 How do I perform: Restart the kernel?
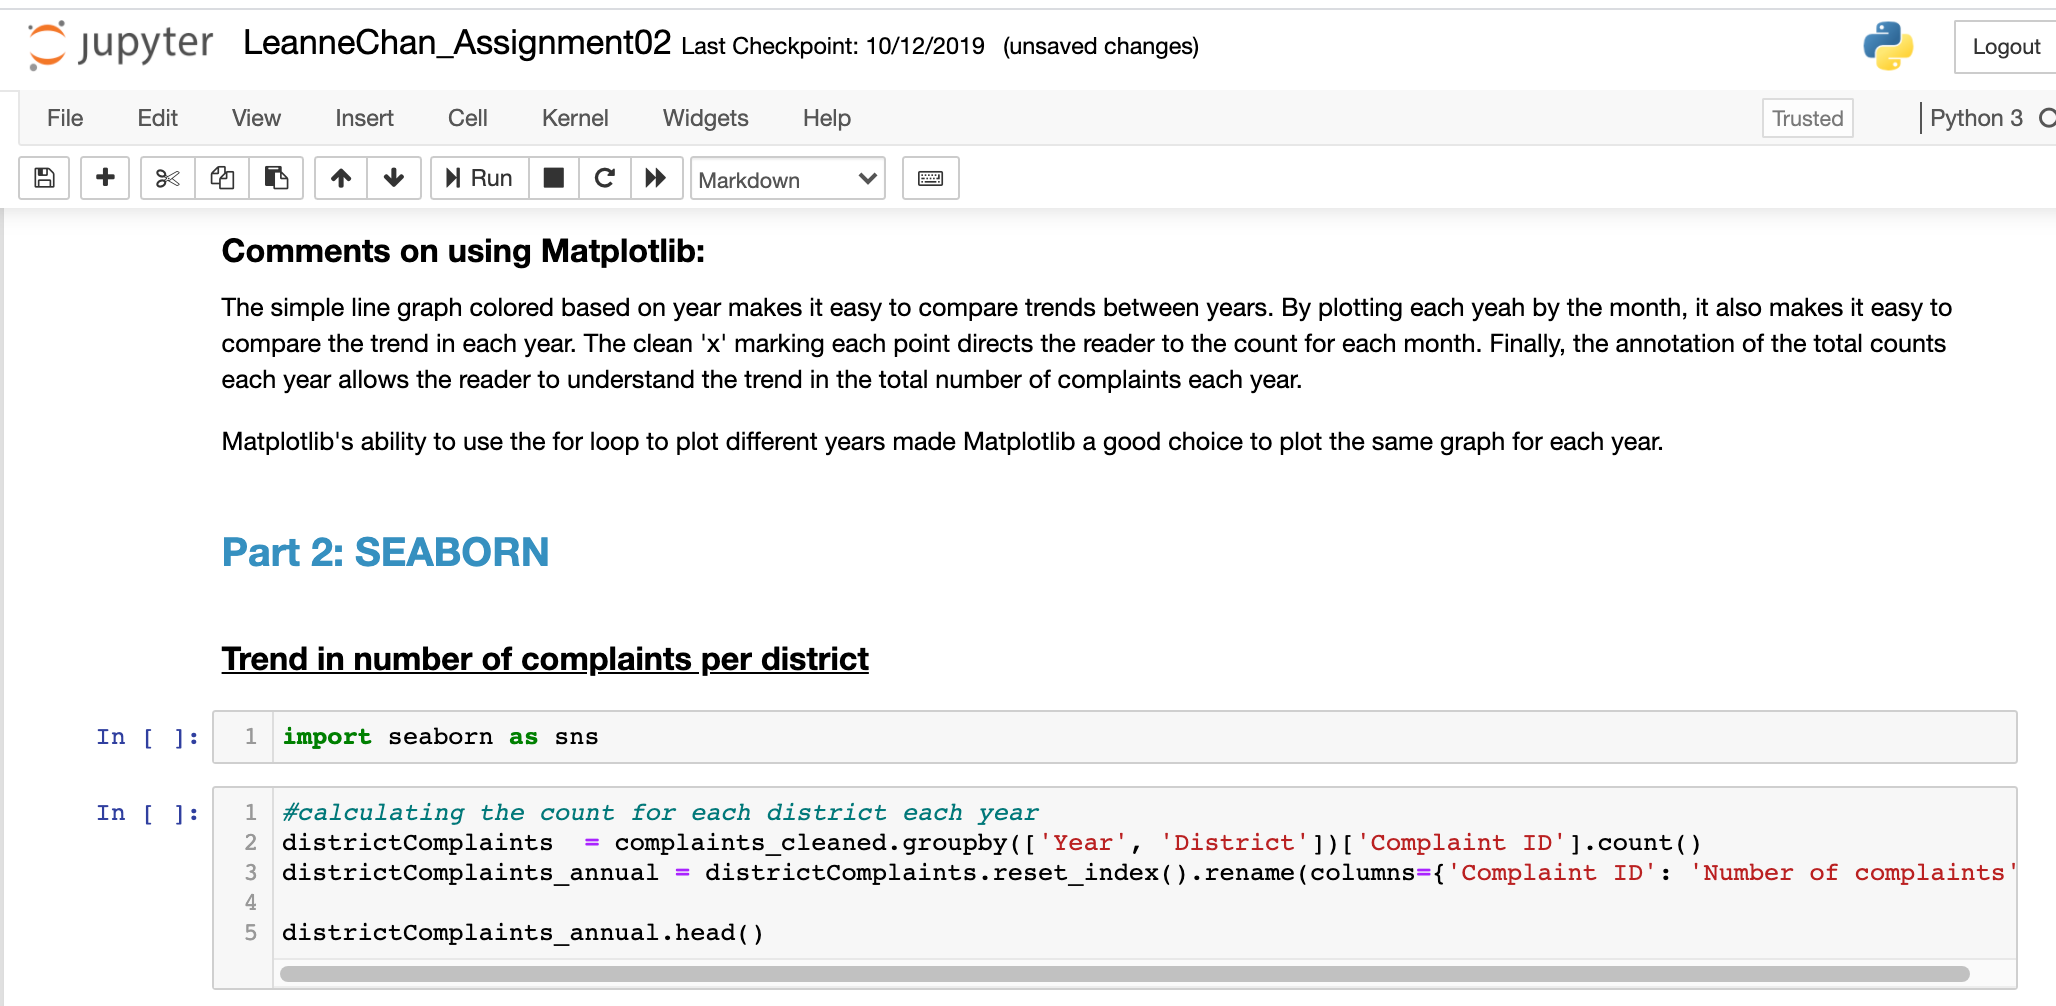[x=604, y=178]
